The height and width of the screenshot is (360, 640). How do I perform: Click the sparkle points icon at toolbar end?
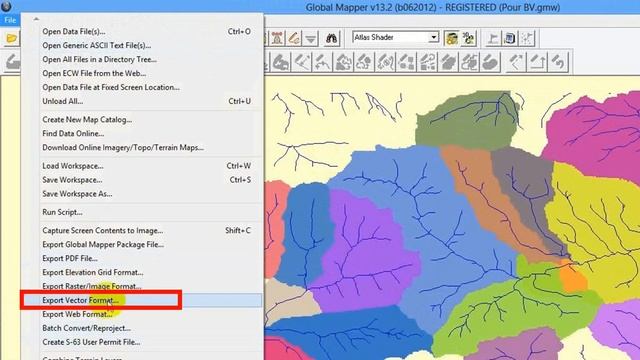(527, 38)
